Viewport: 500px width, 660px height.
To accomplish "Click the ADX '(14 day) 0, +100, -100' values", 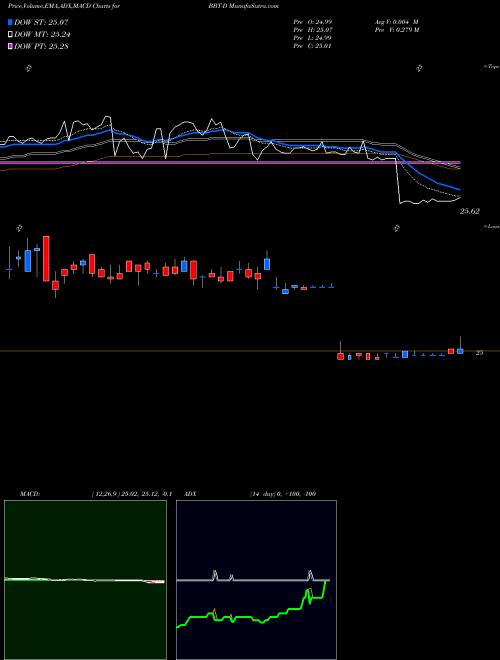I will point(283,494).
